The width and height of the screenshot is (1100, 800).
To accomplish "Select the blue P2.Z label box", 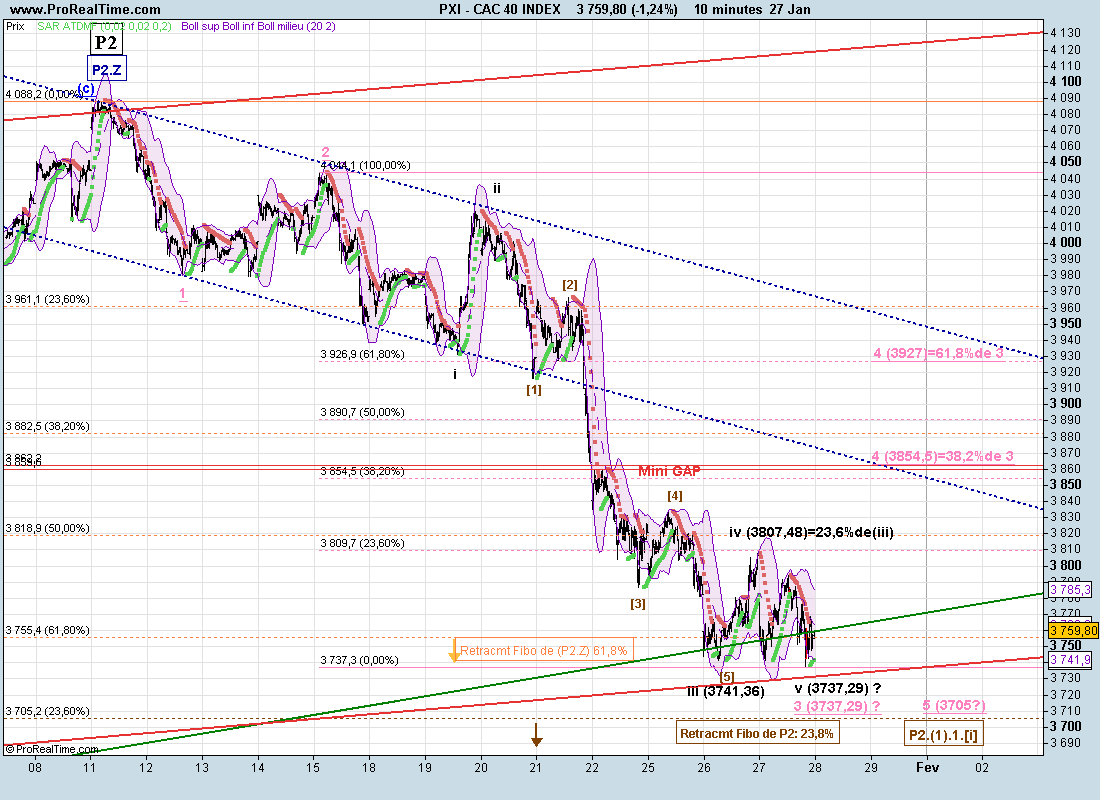I will pyautogui.click(x=107, y=69).
